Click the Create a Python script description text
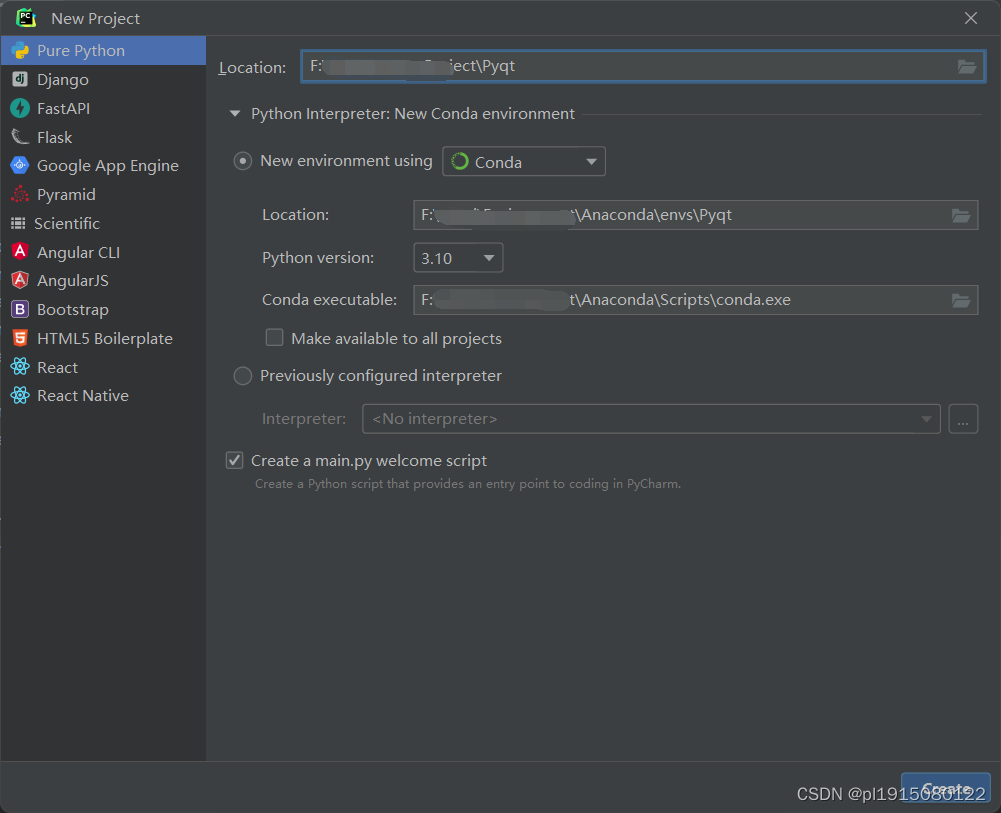1001x813 pixels. pyautogui.click(x=468, y=484)
